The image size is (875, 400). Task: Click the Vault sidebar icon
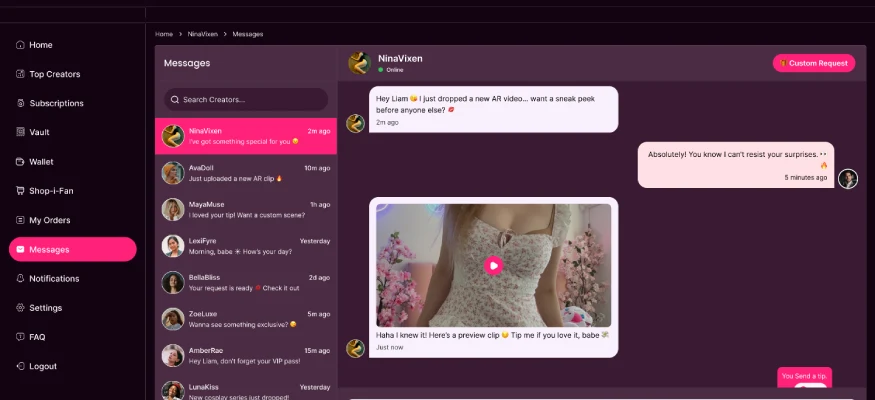tap(20, 132)
